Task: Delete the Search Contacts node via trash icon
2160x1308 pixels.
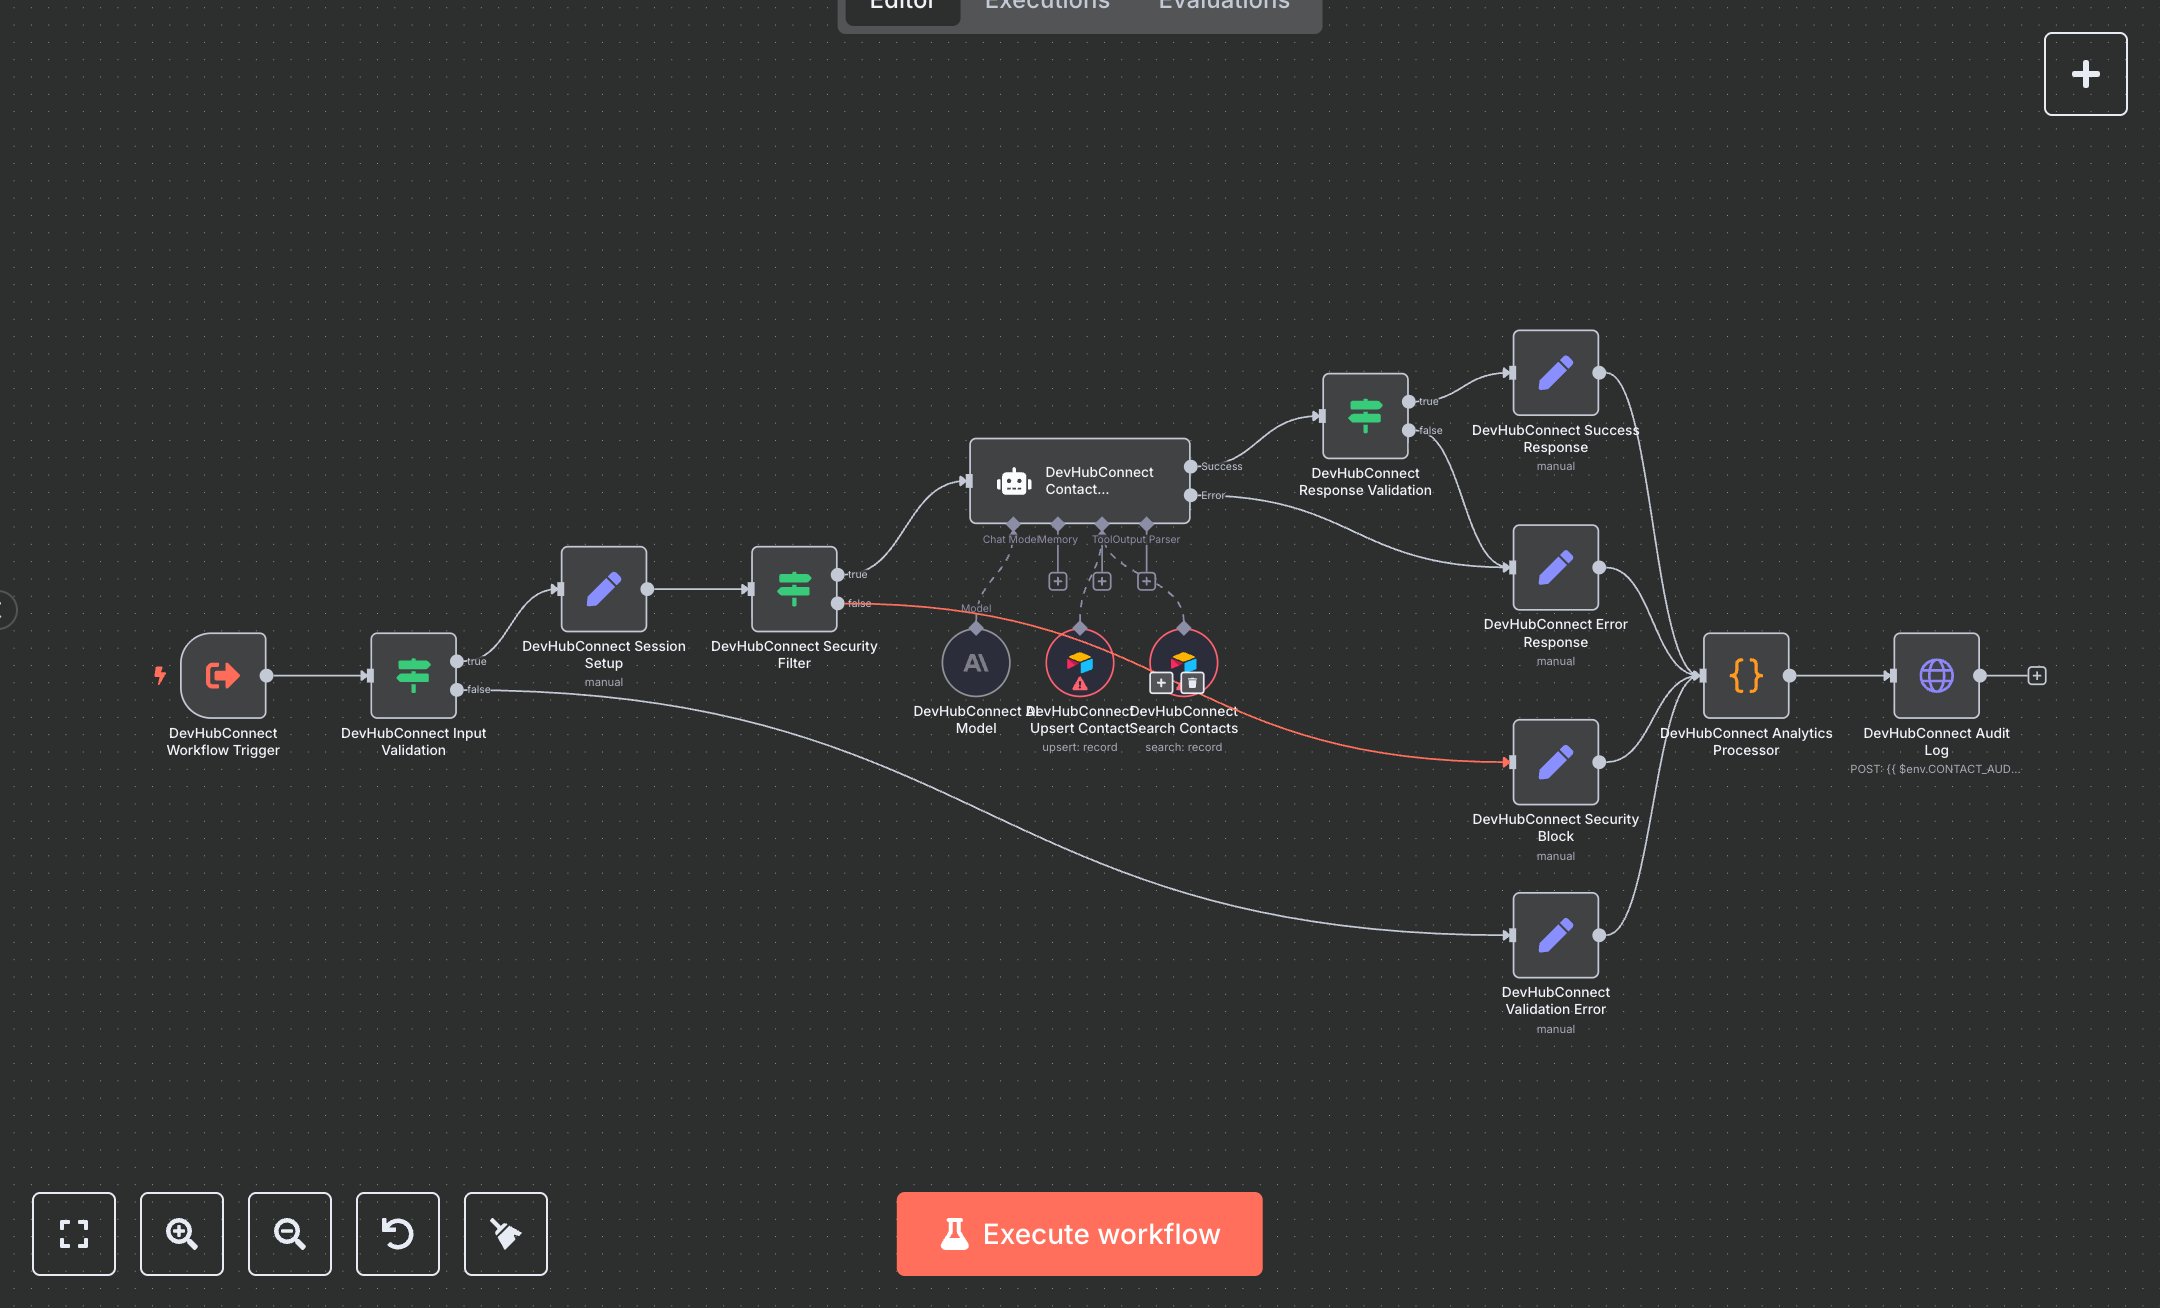Action: (1192, 683)
